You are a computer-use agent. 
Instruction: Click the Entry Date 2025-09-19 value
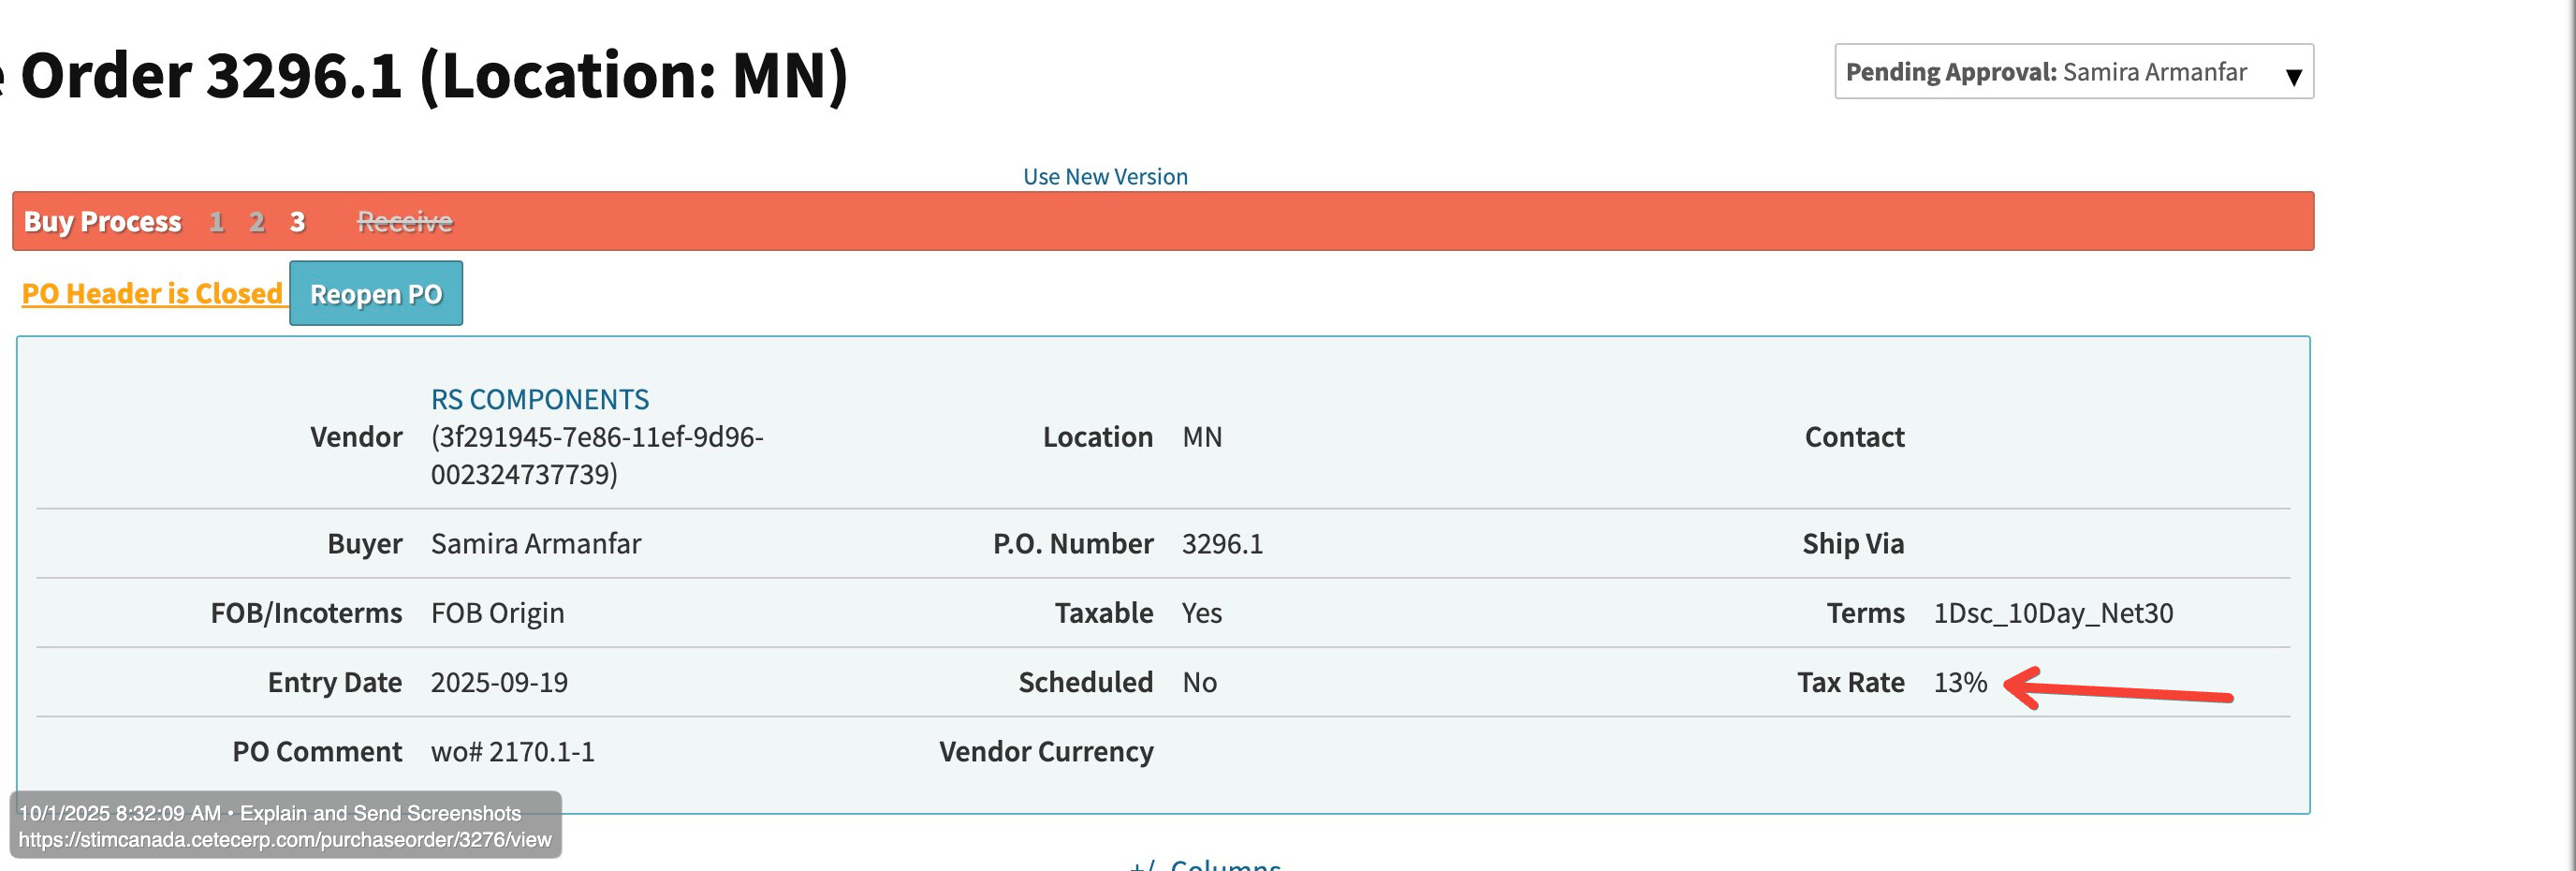pyautogui.click(x=499, y=683)
